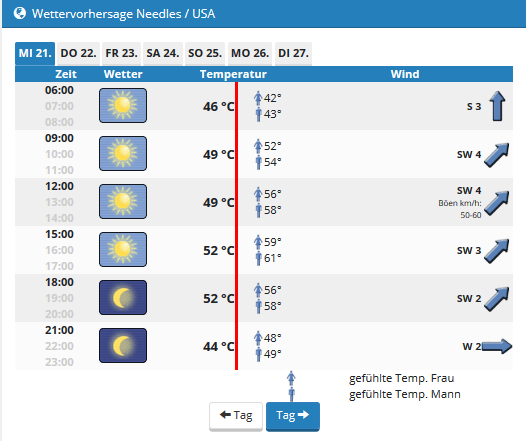The image size is (527, 441).
Task: Click the female felt-temperature icon at 15:00
Action: point(258,242)
